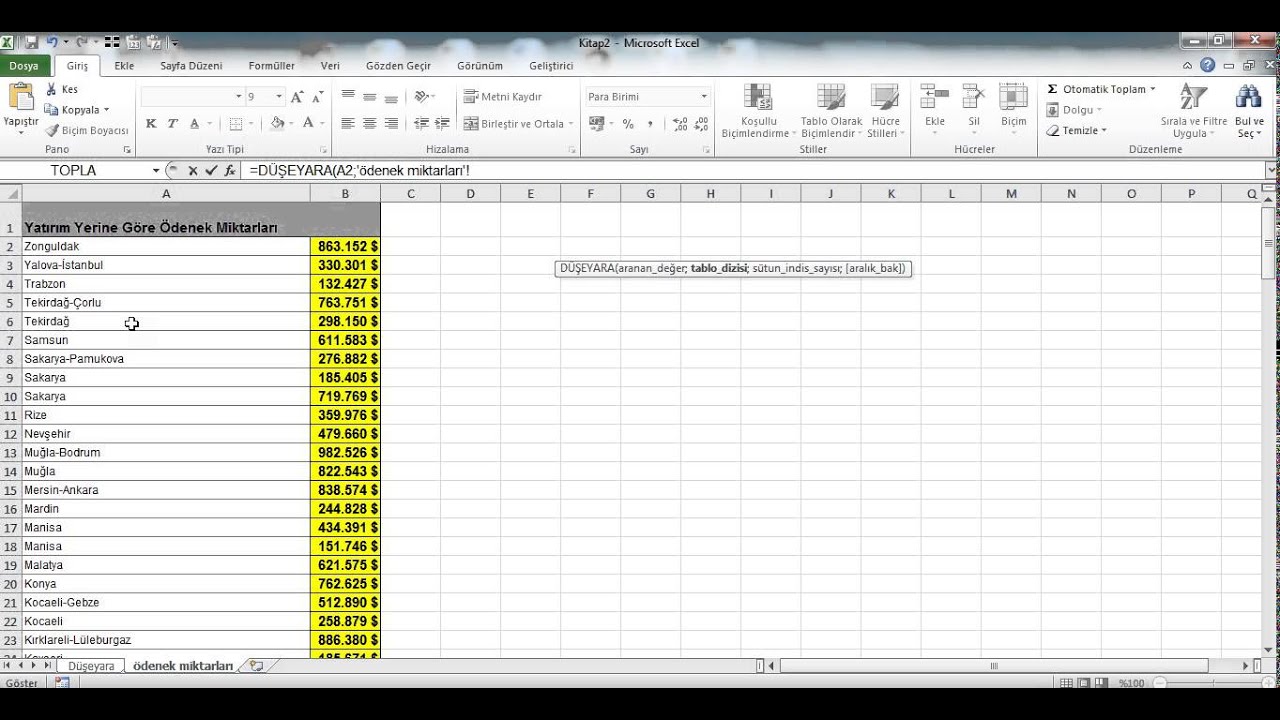Viewport: 1280px width, 720px height.
Task: Toggle bold formatting K button
Action: (151, 124)
